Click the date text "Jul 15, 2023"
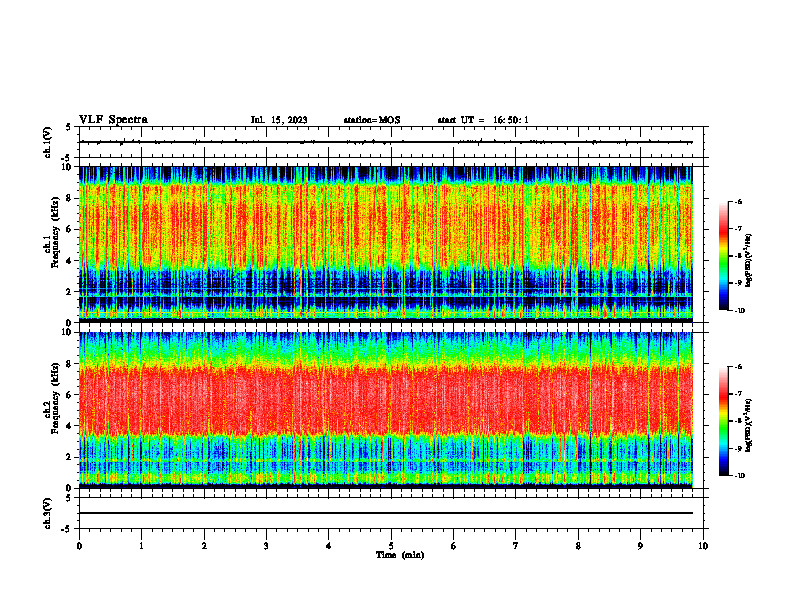 tap(279, 120)
